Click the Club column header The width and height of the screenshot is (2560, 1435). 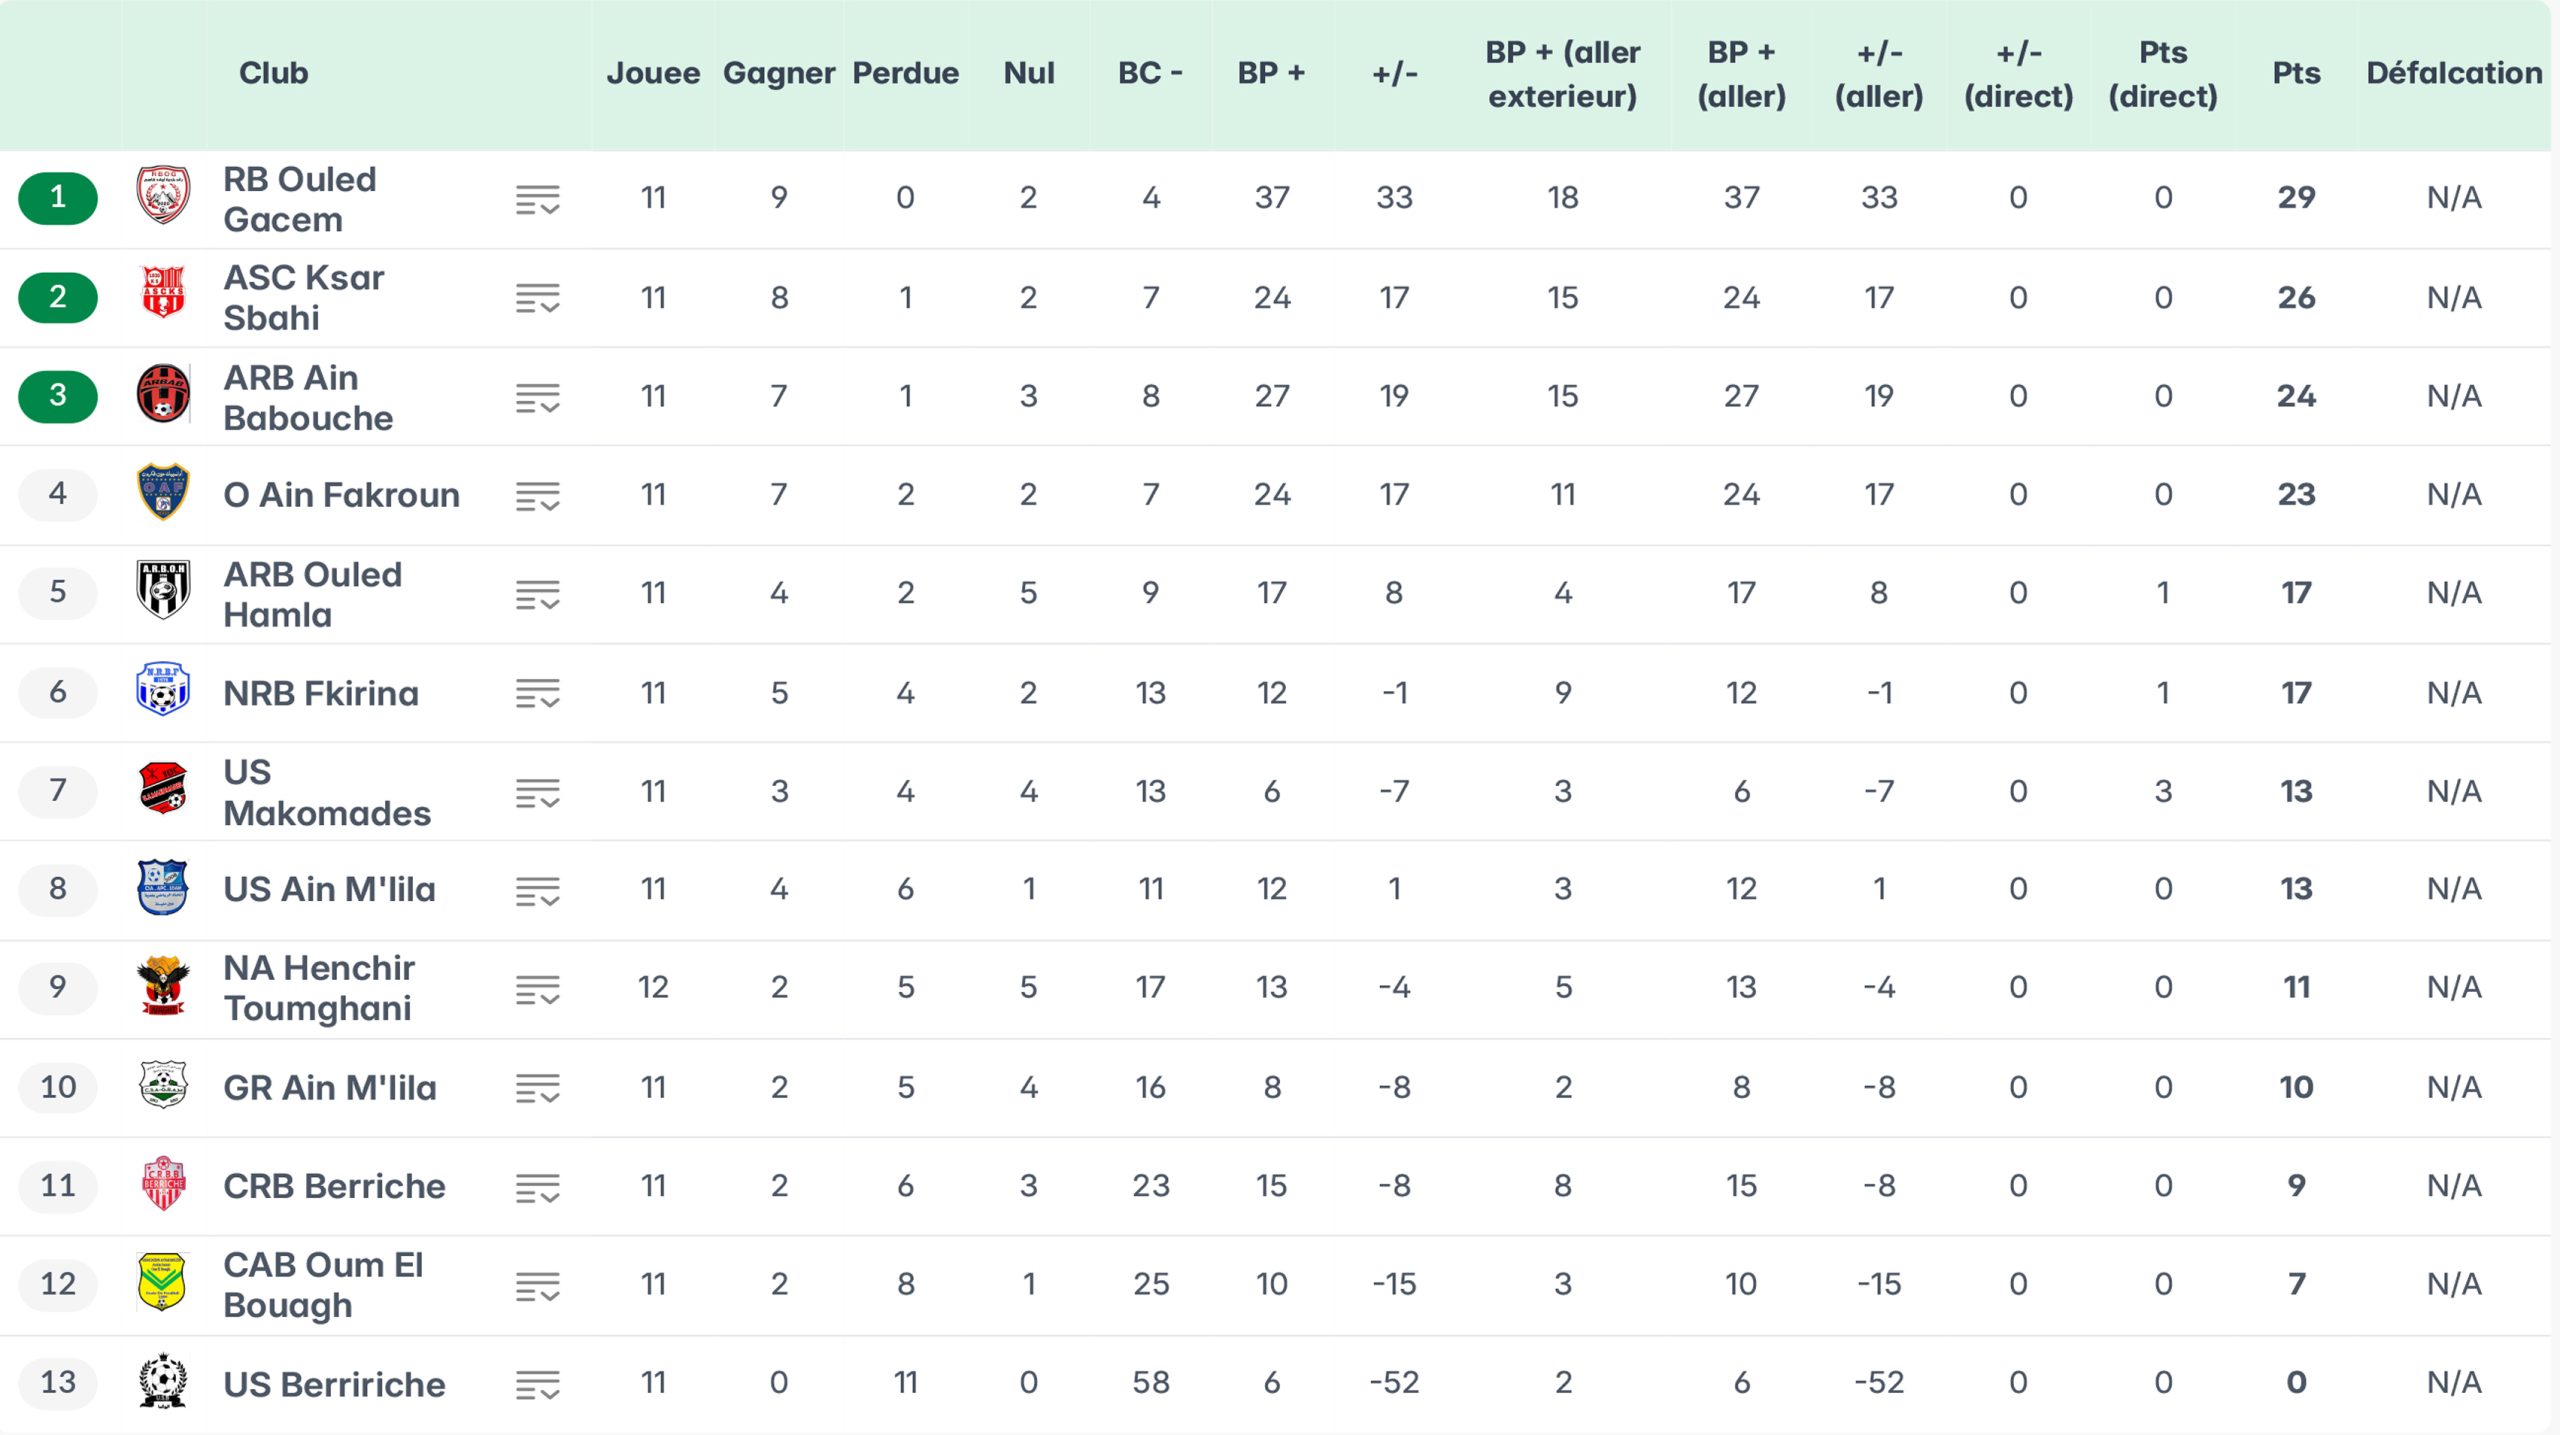coord(273,73)
